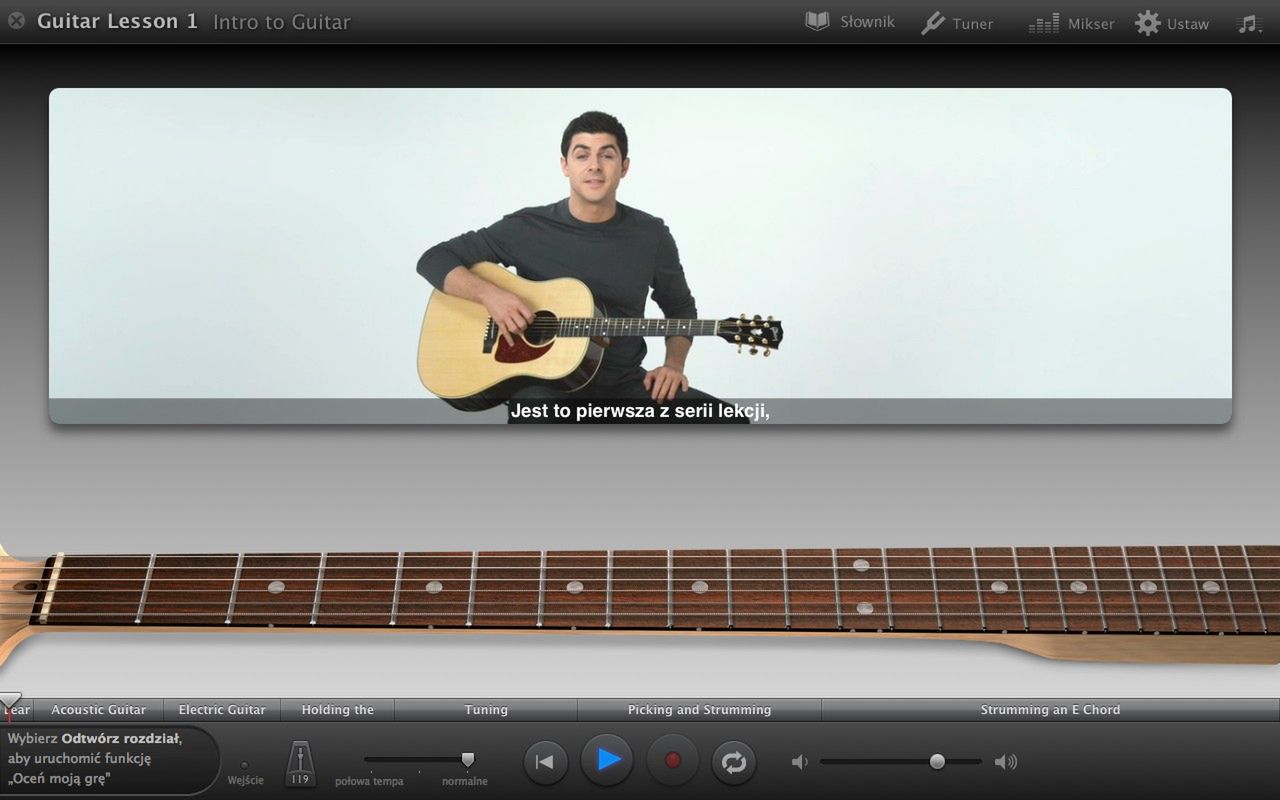Start playback with the blue Play button
1280x800 pixels.
pyautogui.click(x=607, y=760)
